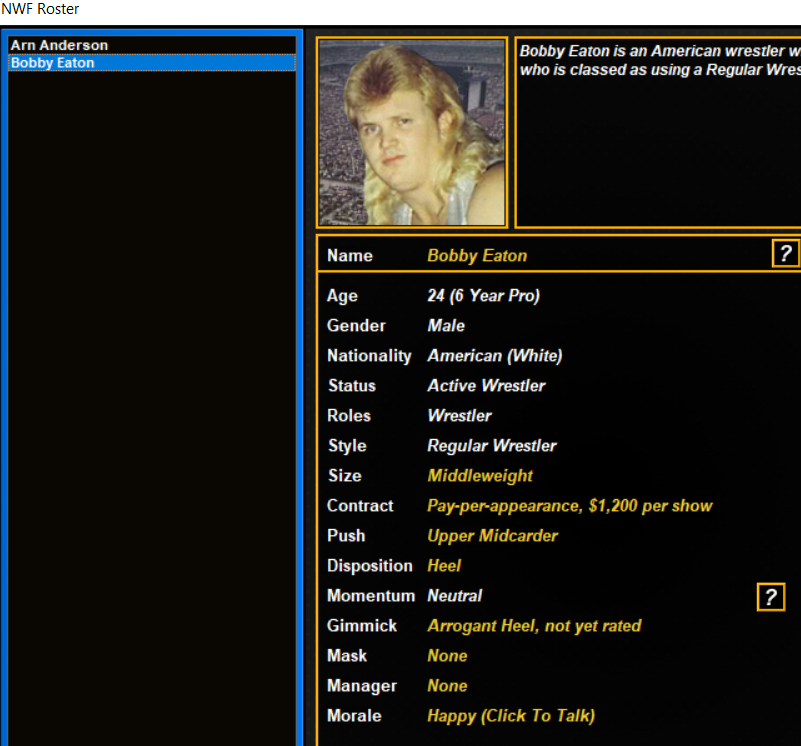
Task: Switch the Heel disposition value
Action: [444, 566]
